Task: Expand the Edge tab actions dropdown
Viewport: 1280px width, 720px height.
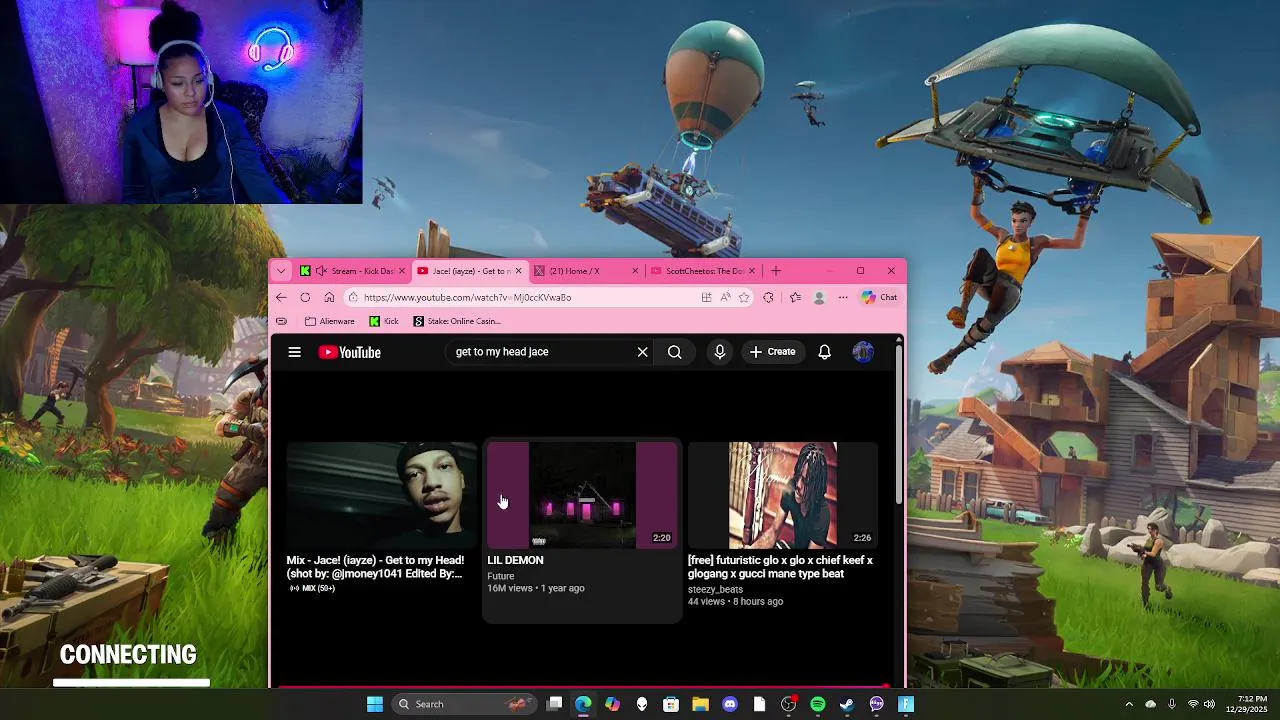Action: (281, 271)
